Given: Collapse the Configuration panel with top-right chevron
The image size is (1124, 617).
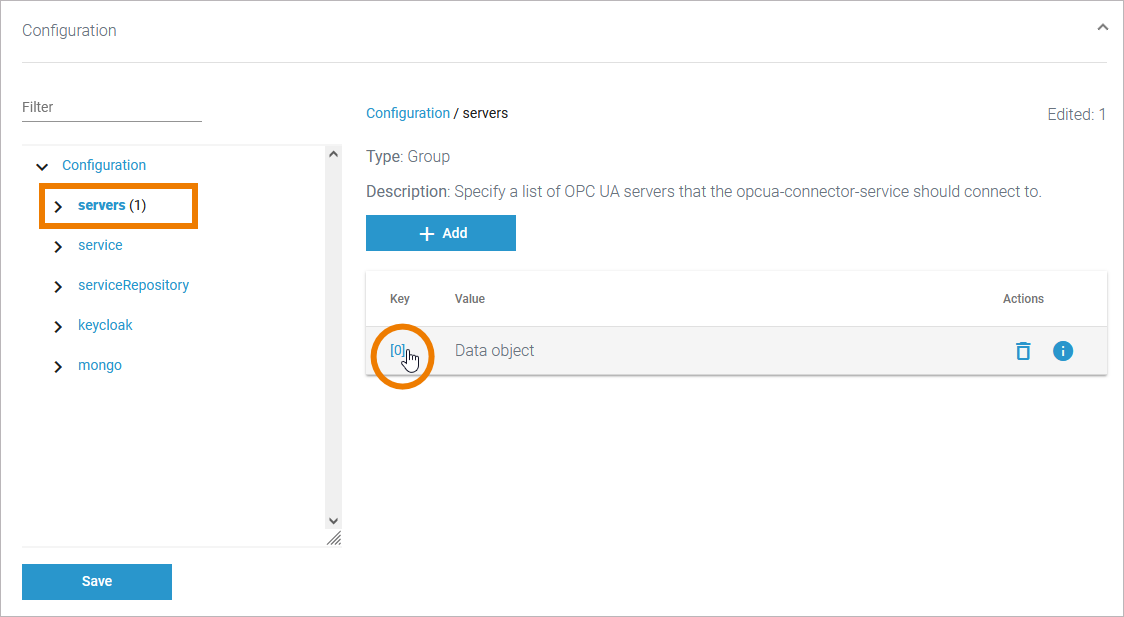Looking at the screenshot, I should [x=1102, y=28].
